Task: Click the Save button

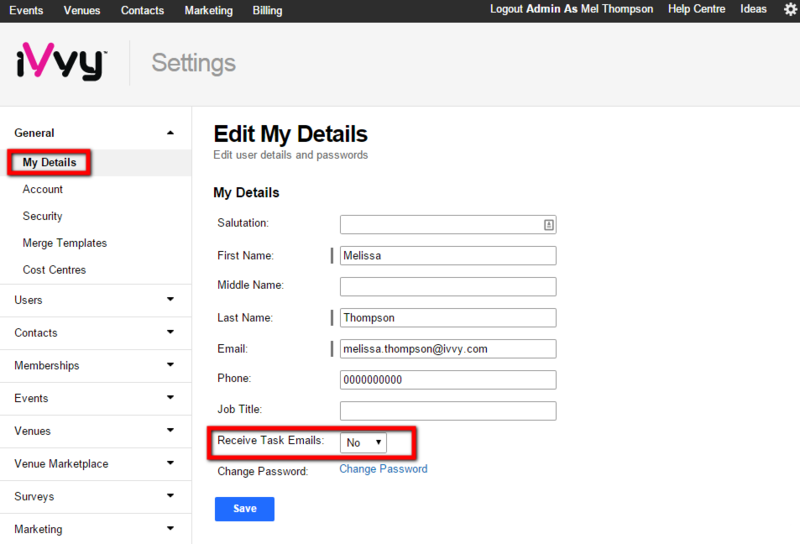Action: pyautogui.click(x=244, y=509)
